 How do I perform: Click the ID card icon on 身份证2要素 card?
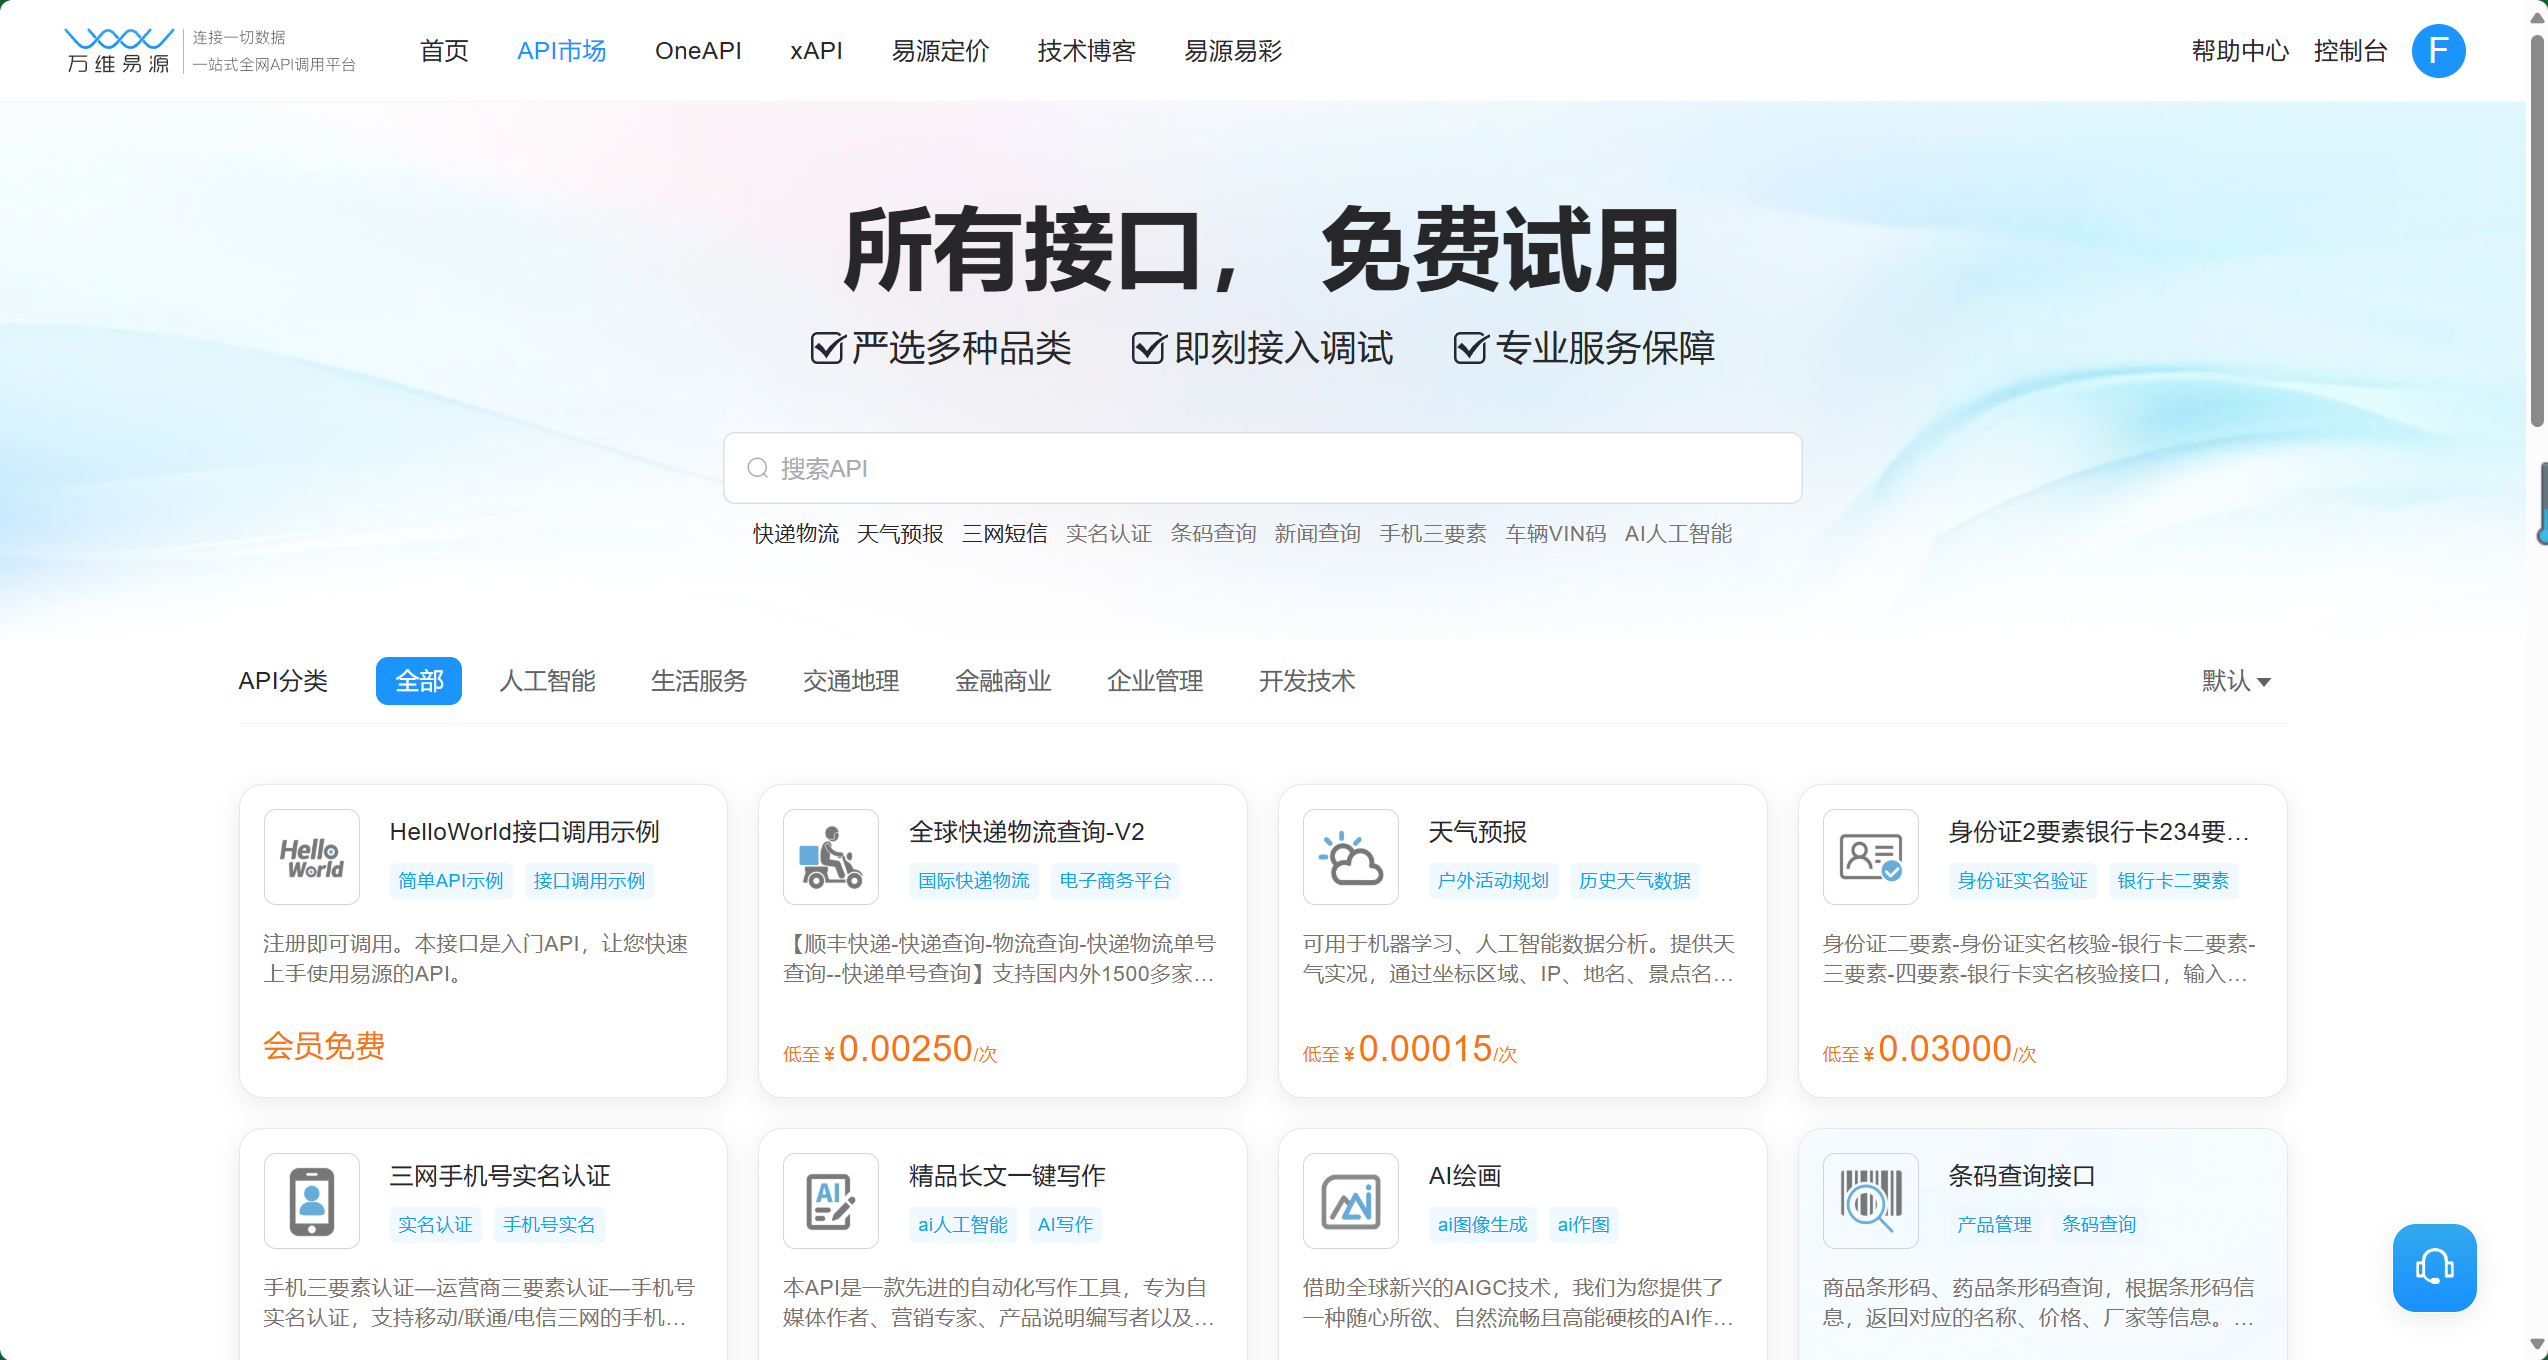[1870, 857]
